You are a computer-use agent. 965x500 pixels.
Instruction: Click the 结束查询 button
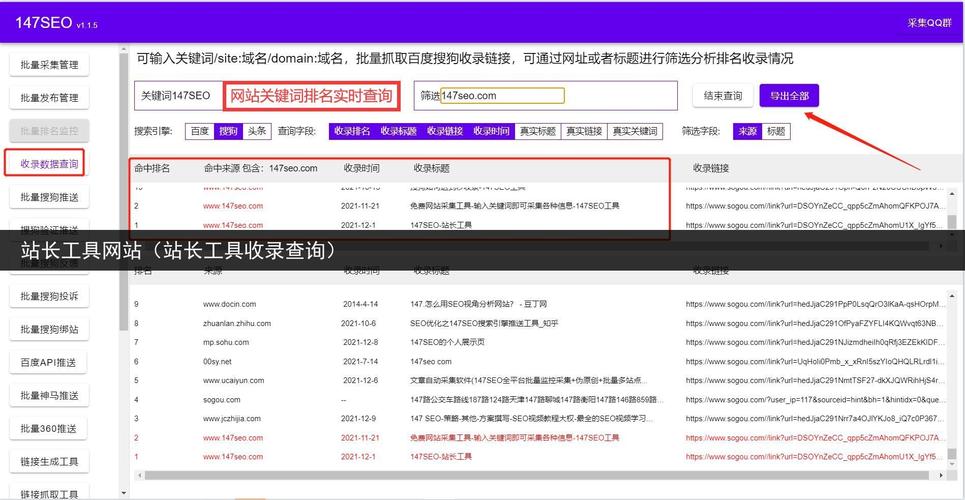[x=723, y=96]
